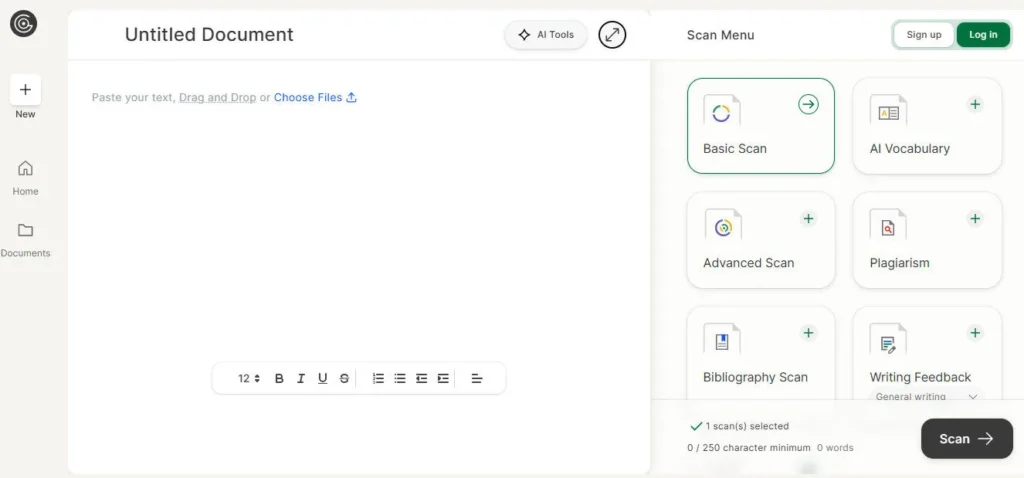
Task: Click the Advanced Scan document icon
Action: click(x=722, y=226)
